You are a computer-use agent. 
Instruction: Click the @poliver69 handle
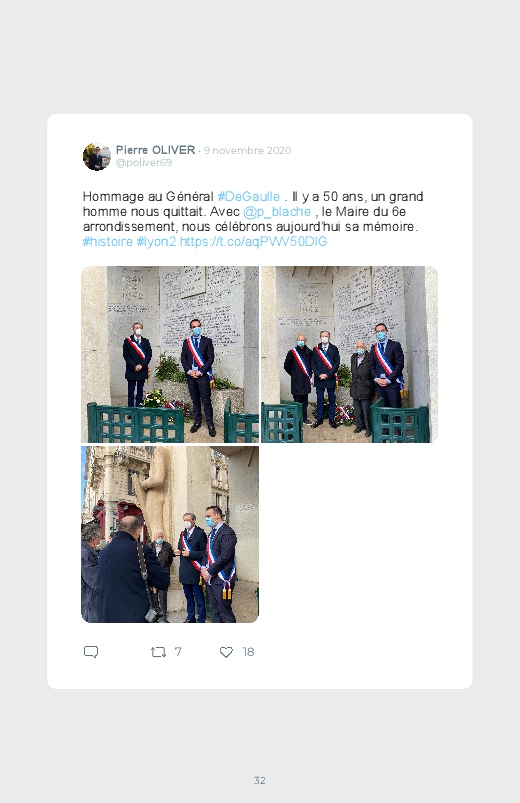point(143,162)
